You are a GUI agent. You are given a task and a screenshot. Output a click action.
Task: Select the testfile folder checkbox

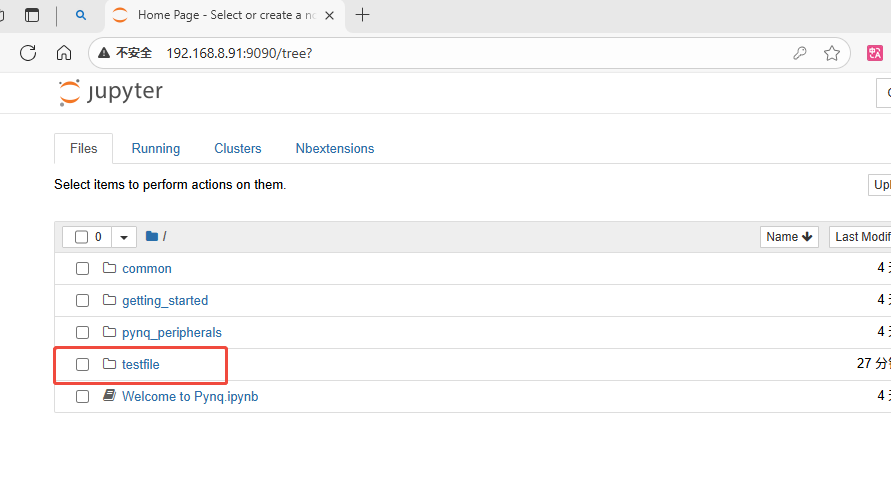[83, 365]
